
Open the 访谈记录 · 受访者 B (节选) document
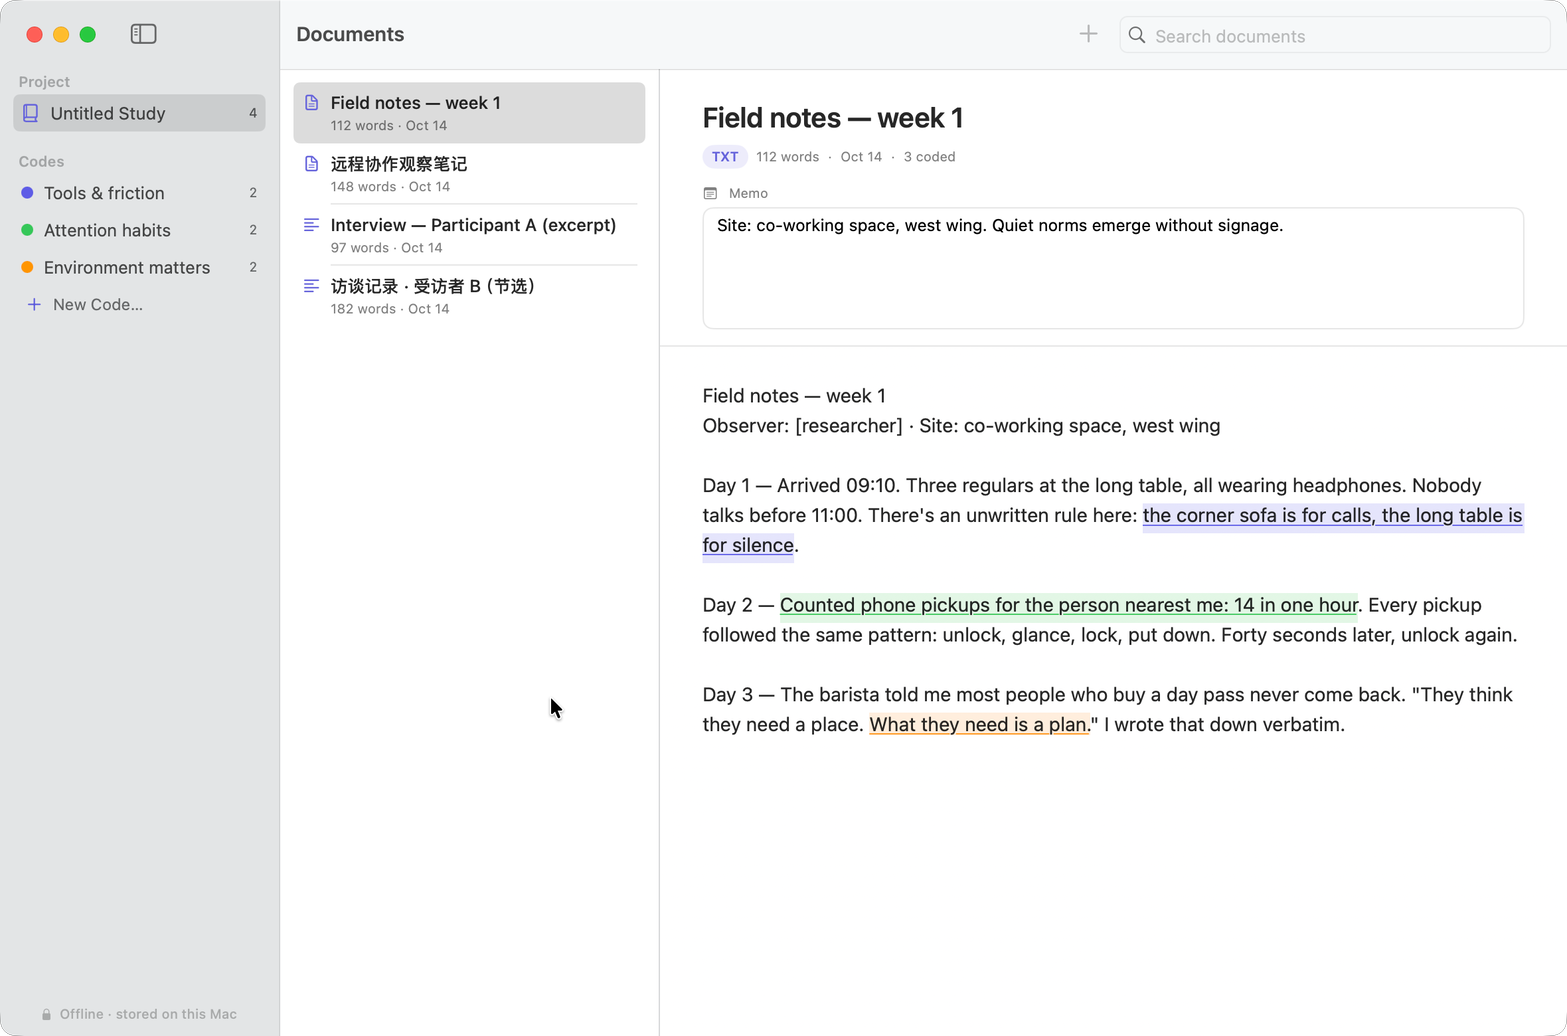click(x=469, y=296)
